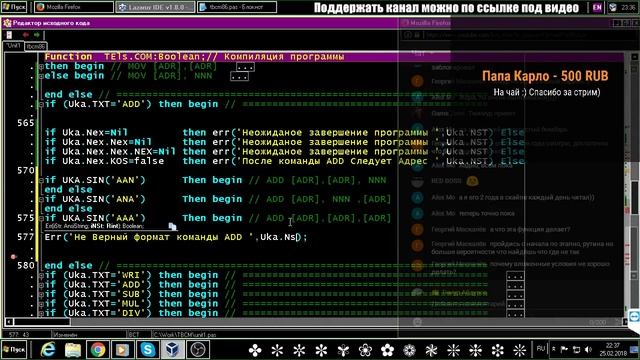
Task: Open folded '...' box after MOV [ADR], NNN
Action: pos(239,76)
